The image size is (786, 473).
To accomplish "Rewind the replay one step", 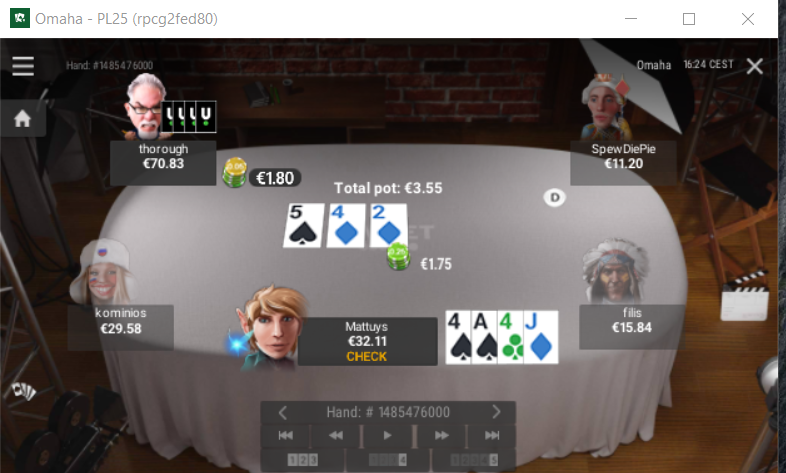I will point(336,435).
